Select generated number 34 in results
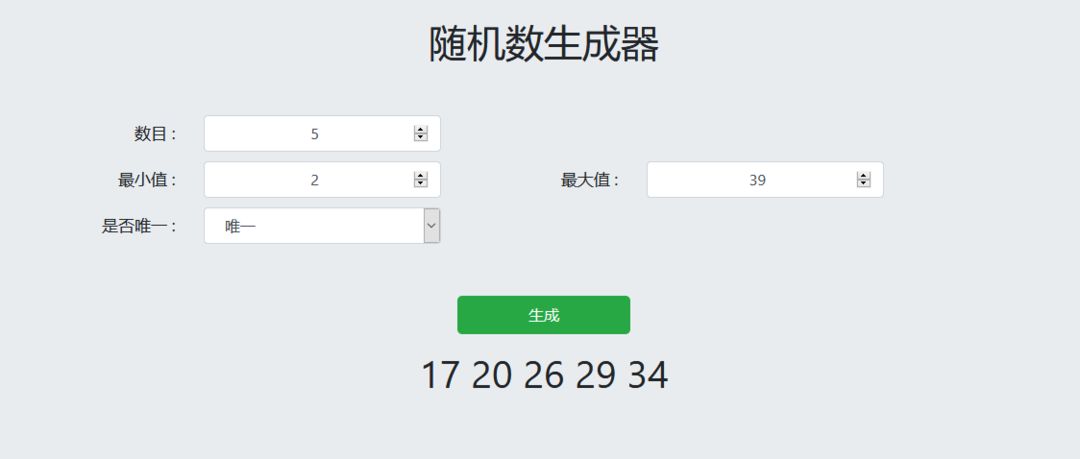Image resolution: width=1080 pixels, height=459 pixels. [647, 376]
